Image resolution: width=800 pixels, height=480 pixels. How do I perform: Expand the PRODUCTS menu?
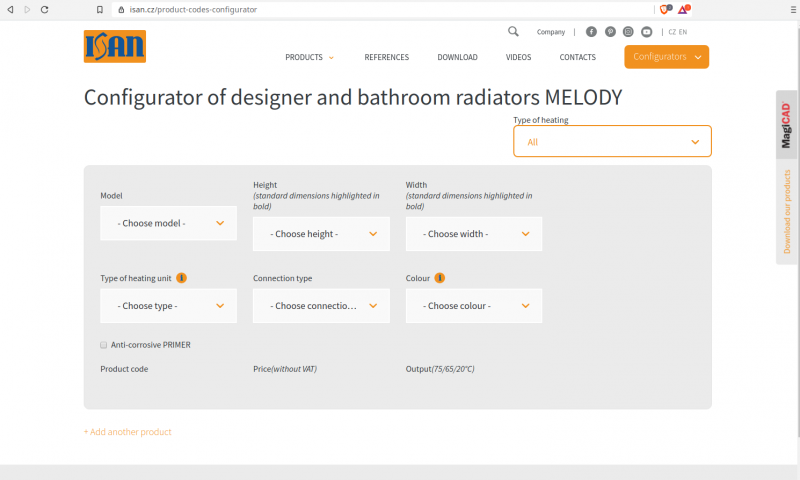point(309,57)
